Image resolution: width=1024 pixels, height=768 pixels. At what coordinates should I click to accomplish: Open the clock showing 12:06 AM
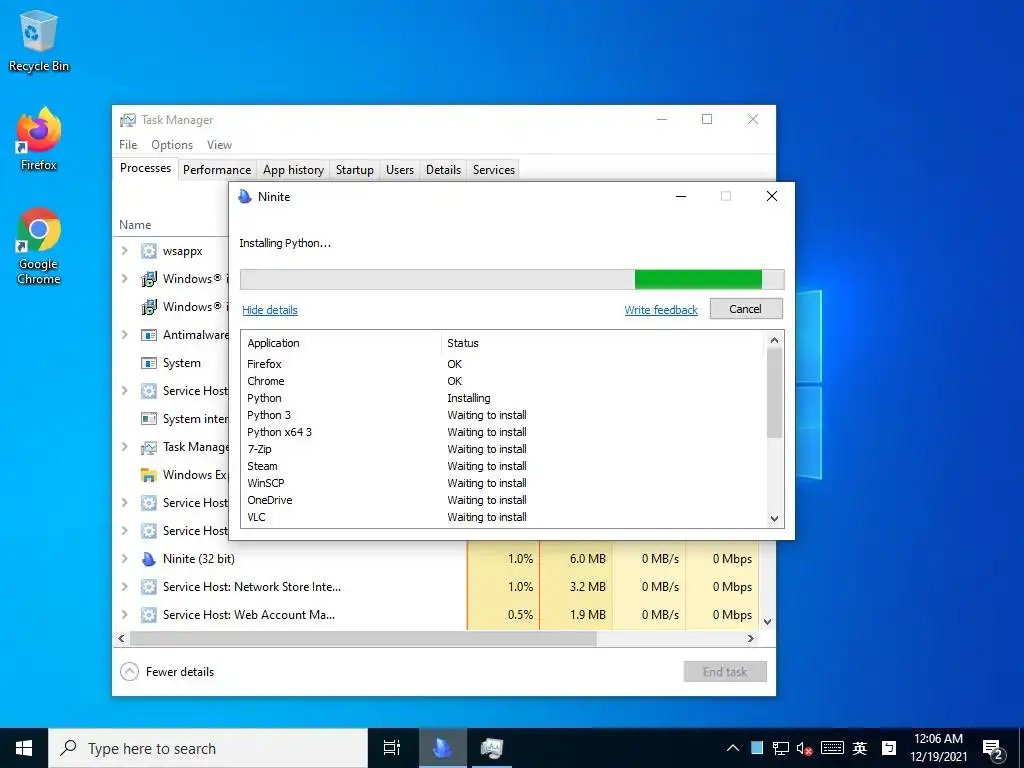click(938, 748)
